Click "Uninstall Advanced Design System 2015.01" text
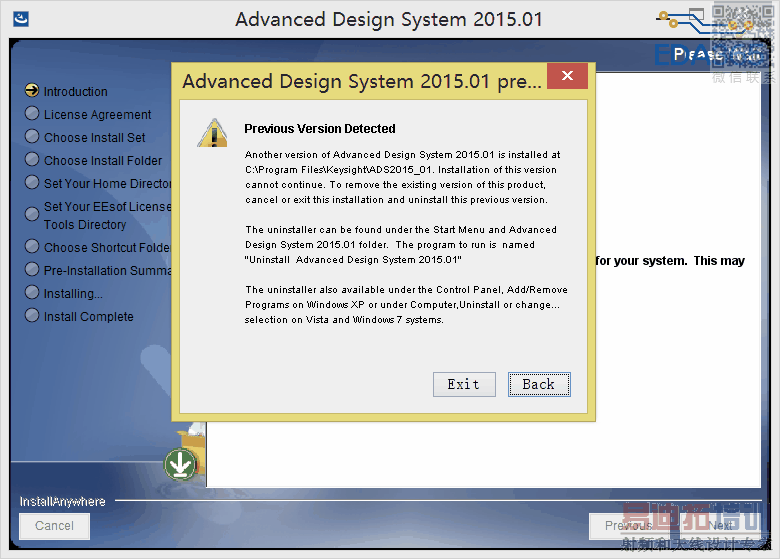 pyautogui.click(x=353, y=260)
